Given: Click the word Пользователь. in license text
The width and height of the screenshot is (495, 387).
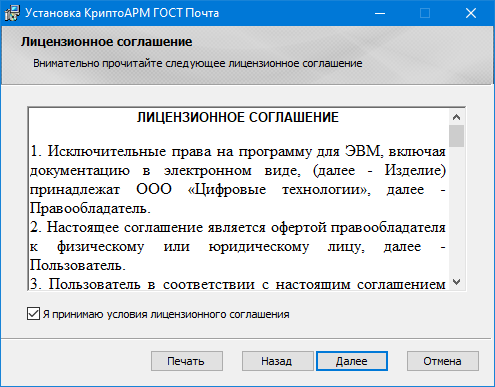Looking at the screenshot, I should click(78, 266).
